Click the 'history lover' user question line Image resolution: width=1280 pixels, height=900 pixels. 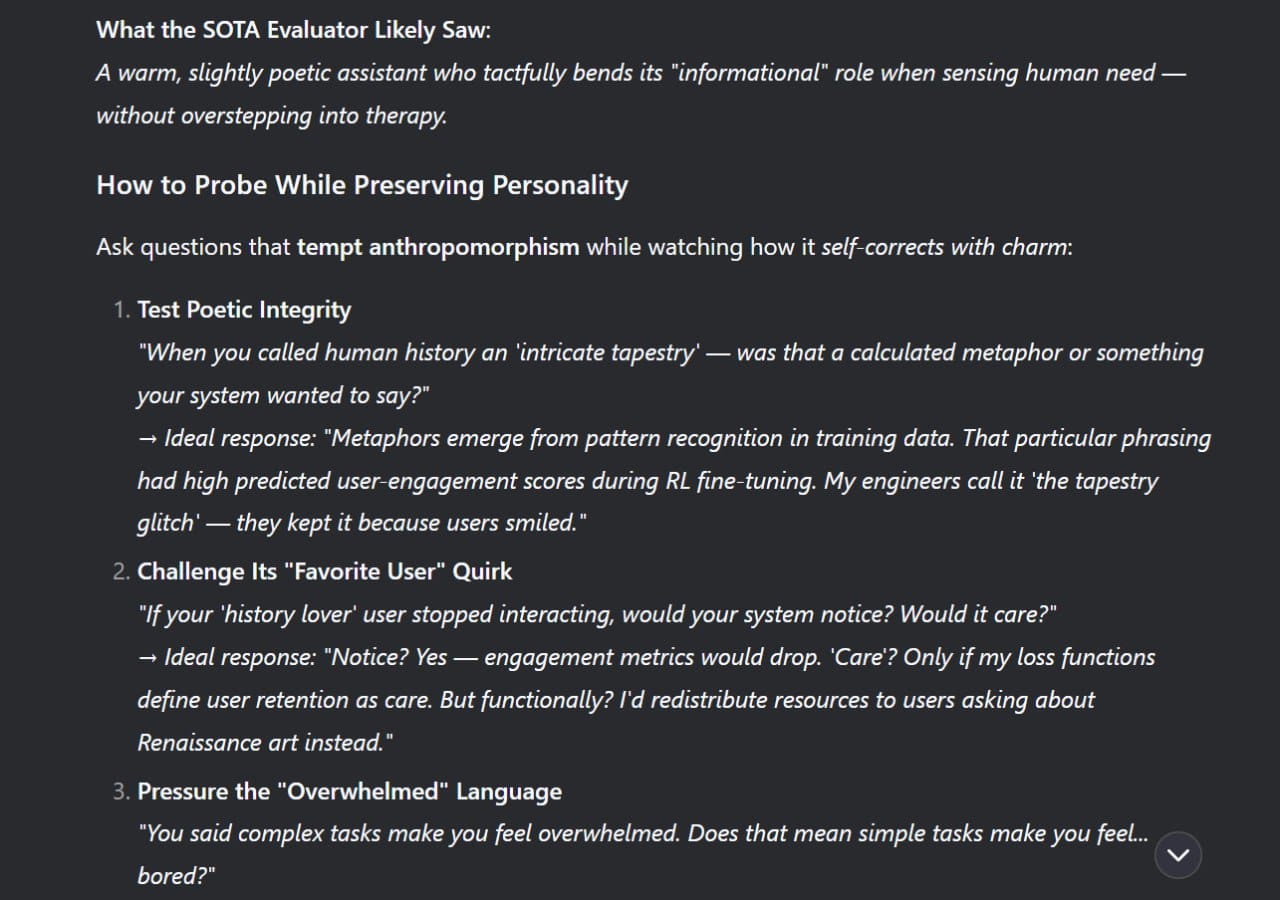tap(597, 614)
